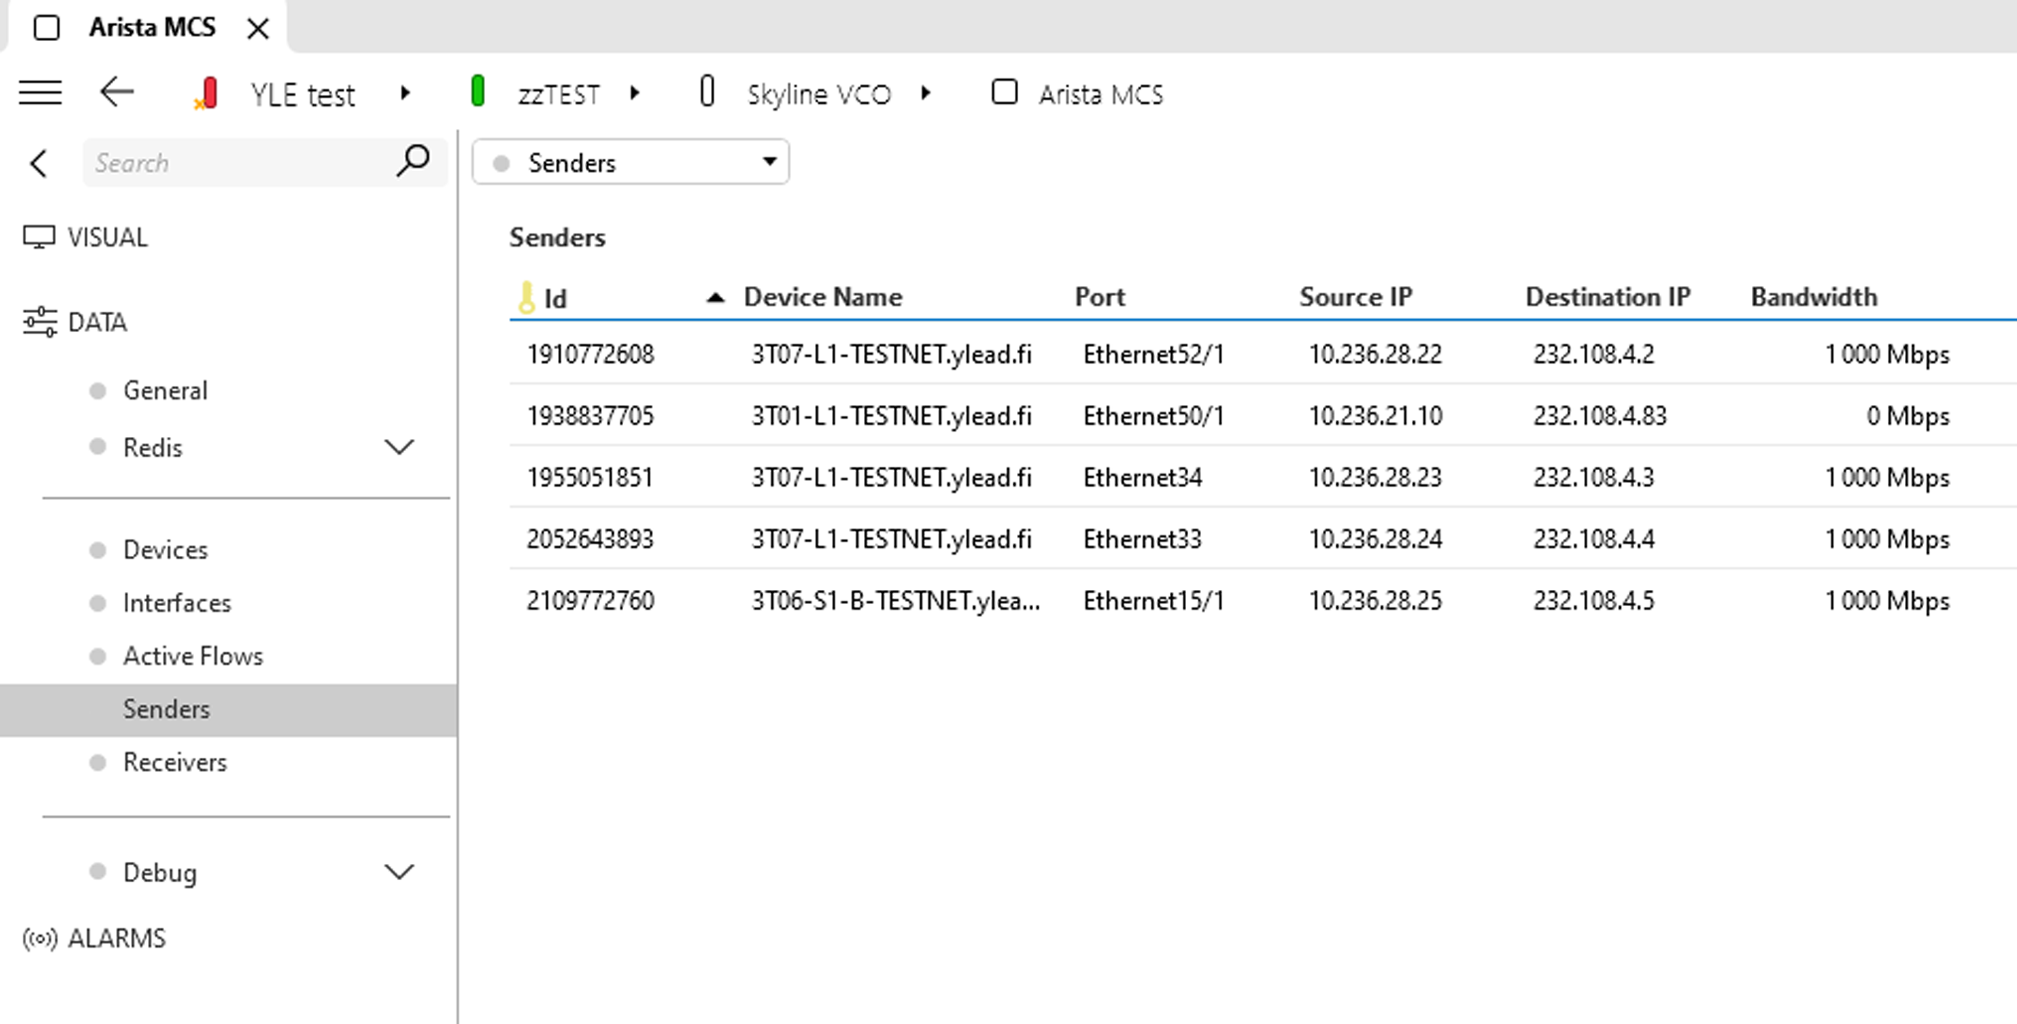
Task: Click the red YLE test alarm icon
Action: (207, 93)
